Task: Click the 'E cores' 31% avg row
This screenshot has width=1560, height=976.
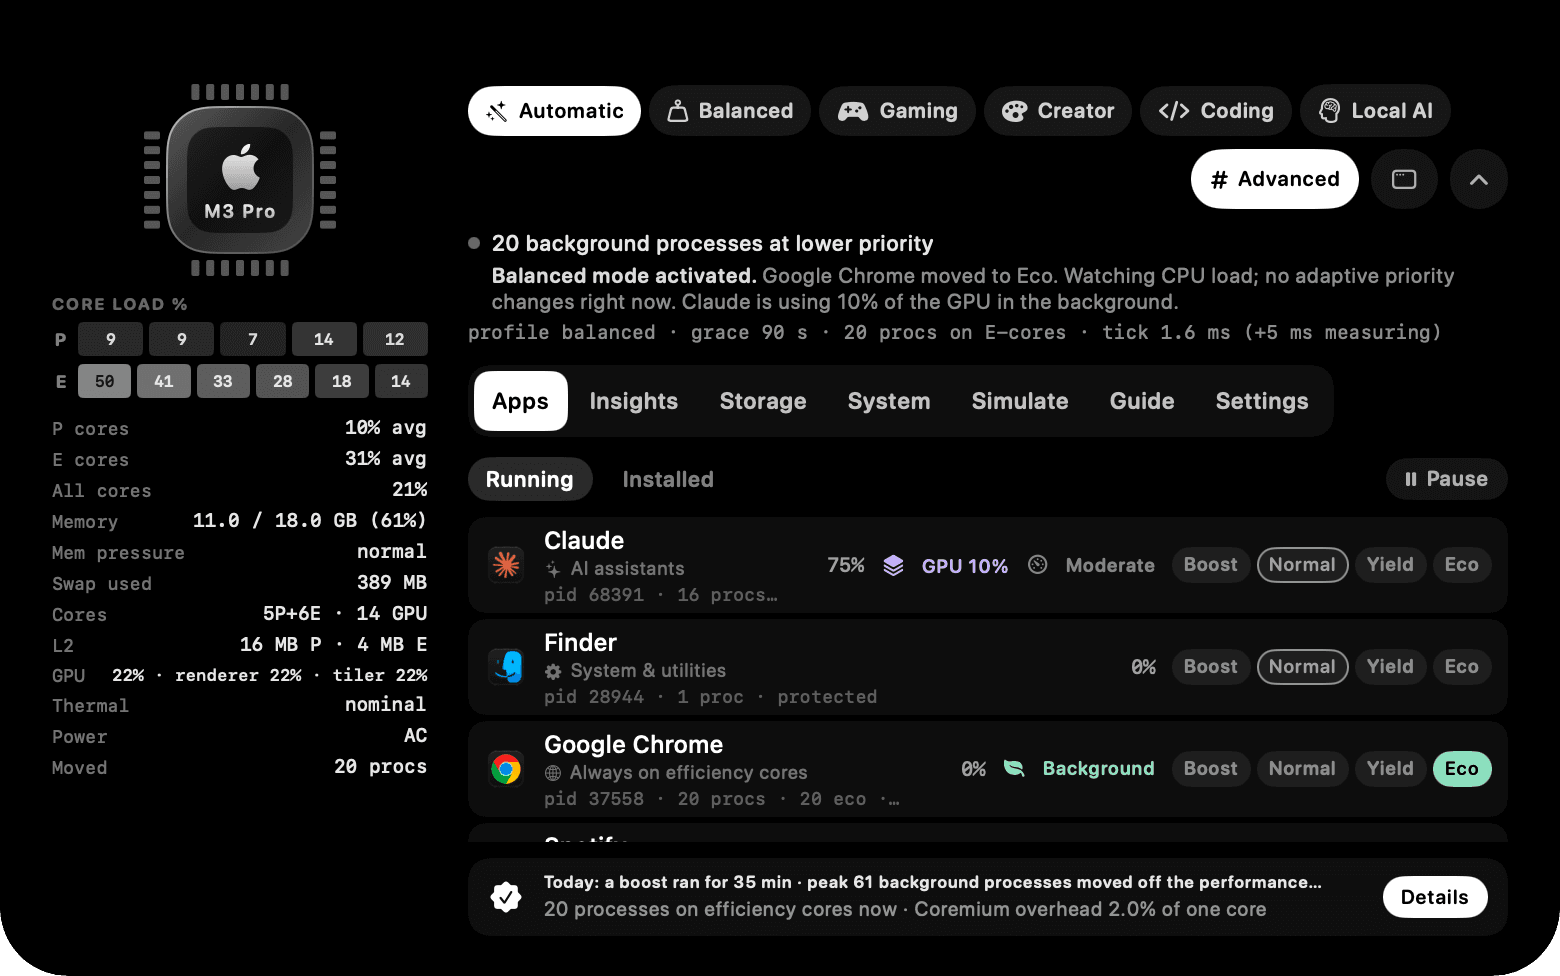Action: point(240,459)
